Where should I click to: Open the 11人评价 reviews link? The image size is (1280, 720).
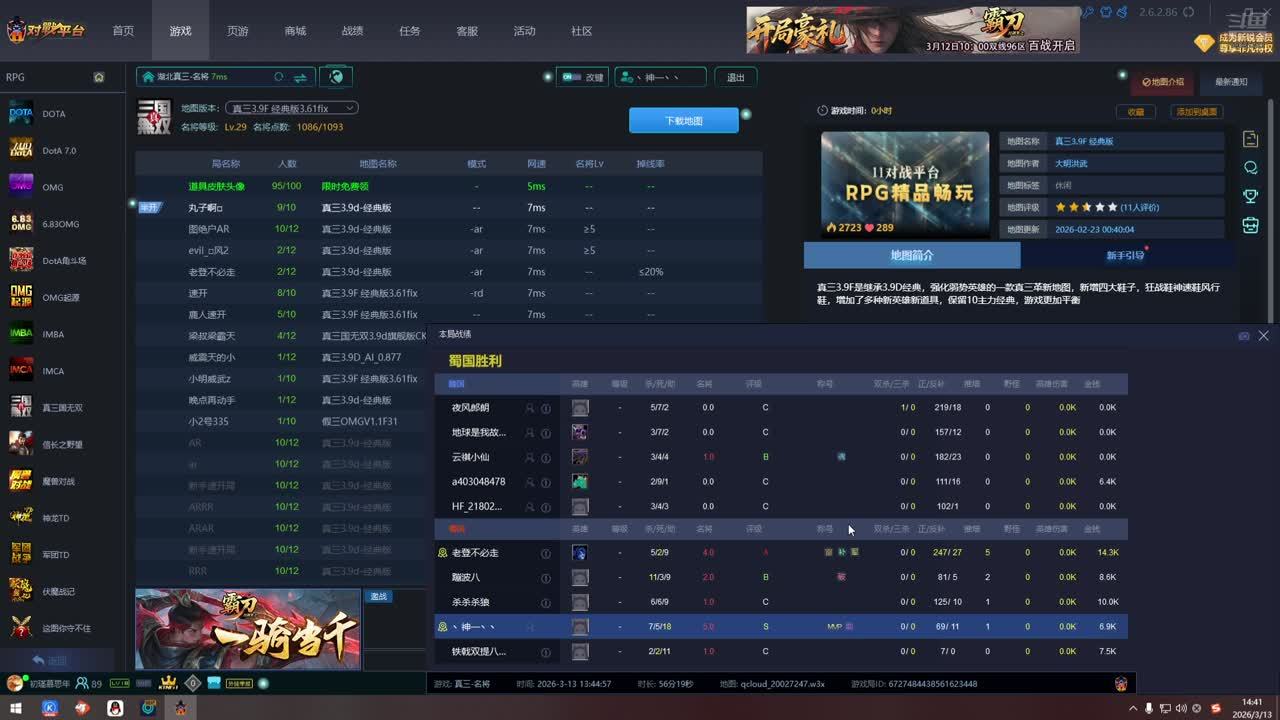1140,207
